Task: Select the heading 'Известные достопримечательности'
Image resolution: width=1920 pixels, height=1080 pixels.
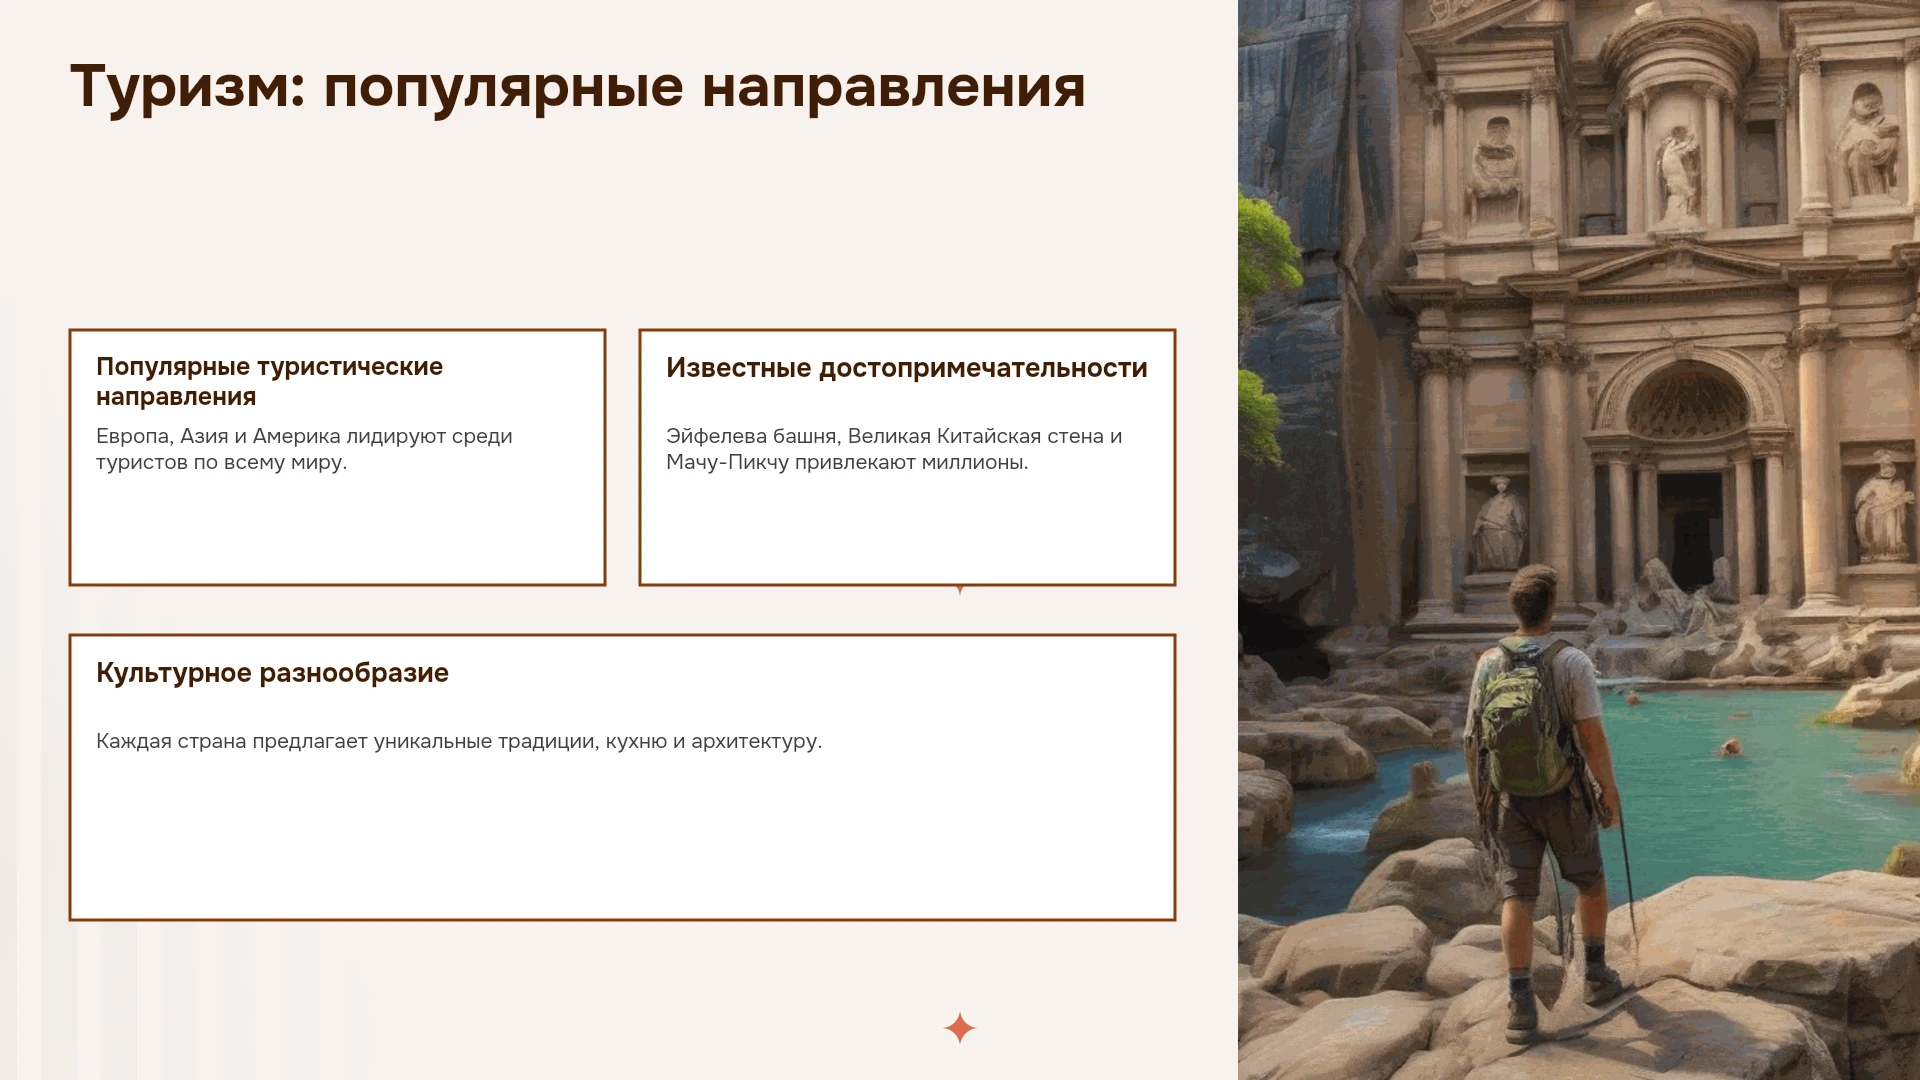Action: click(x=906, y=368)
